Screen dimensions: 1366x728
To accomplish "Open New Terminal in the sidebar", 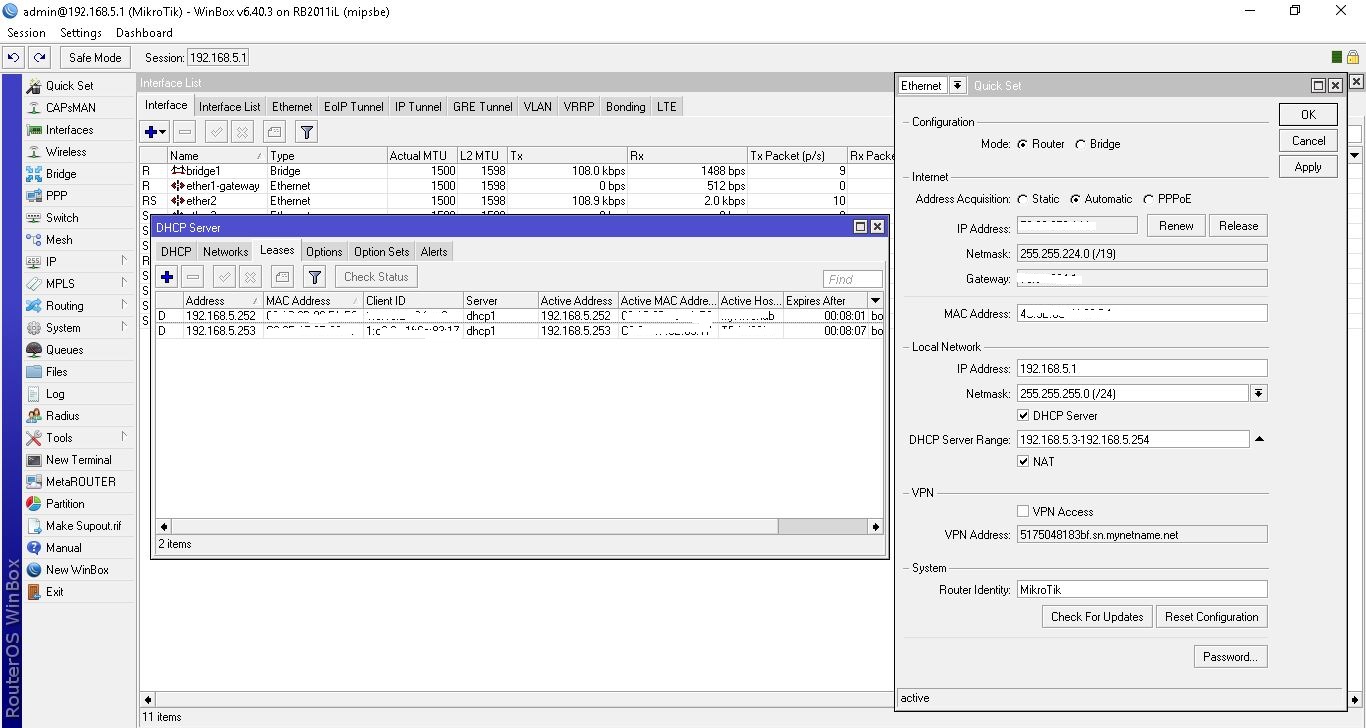I will click(78, 460).
